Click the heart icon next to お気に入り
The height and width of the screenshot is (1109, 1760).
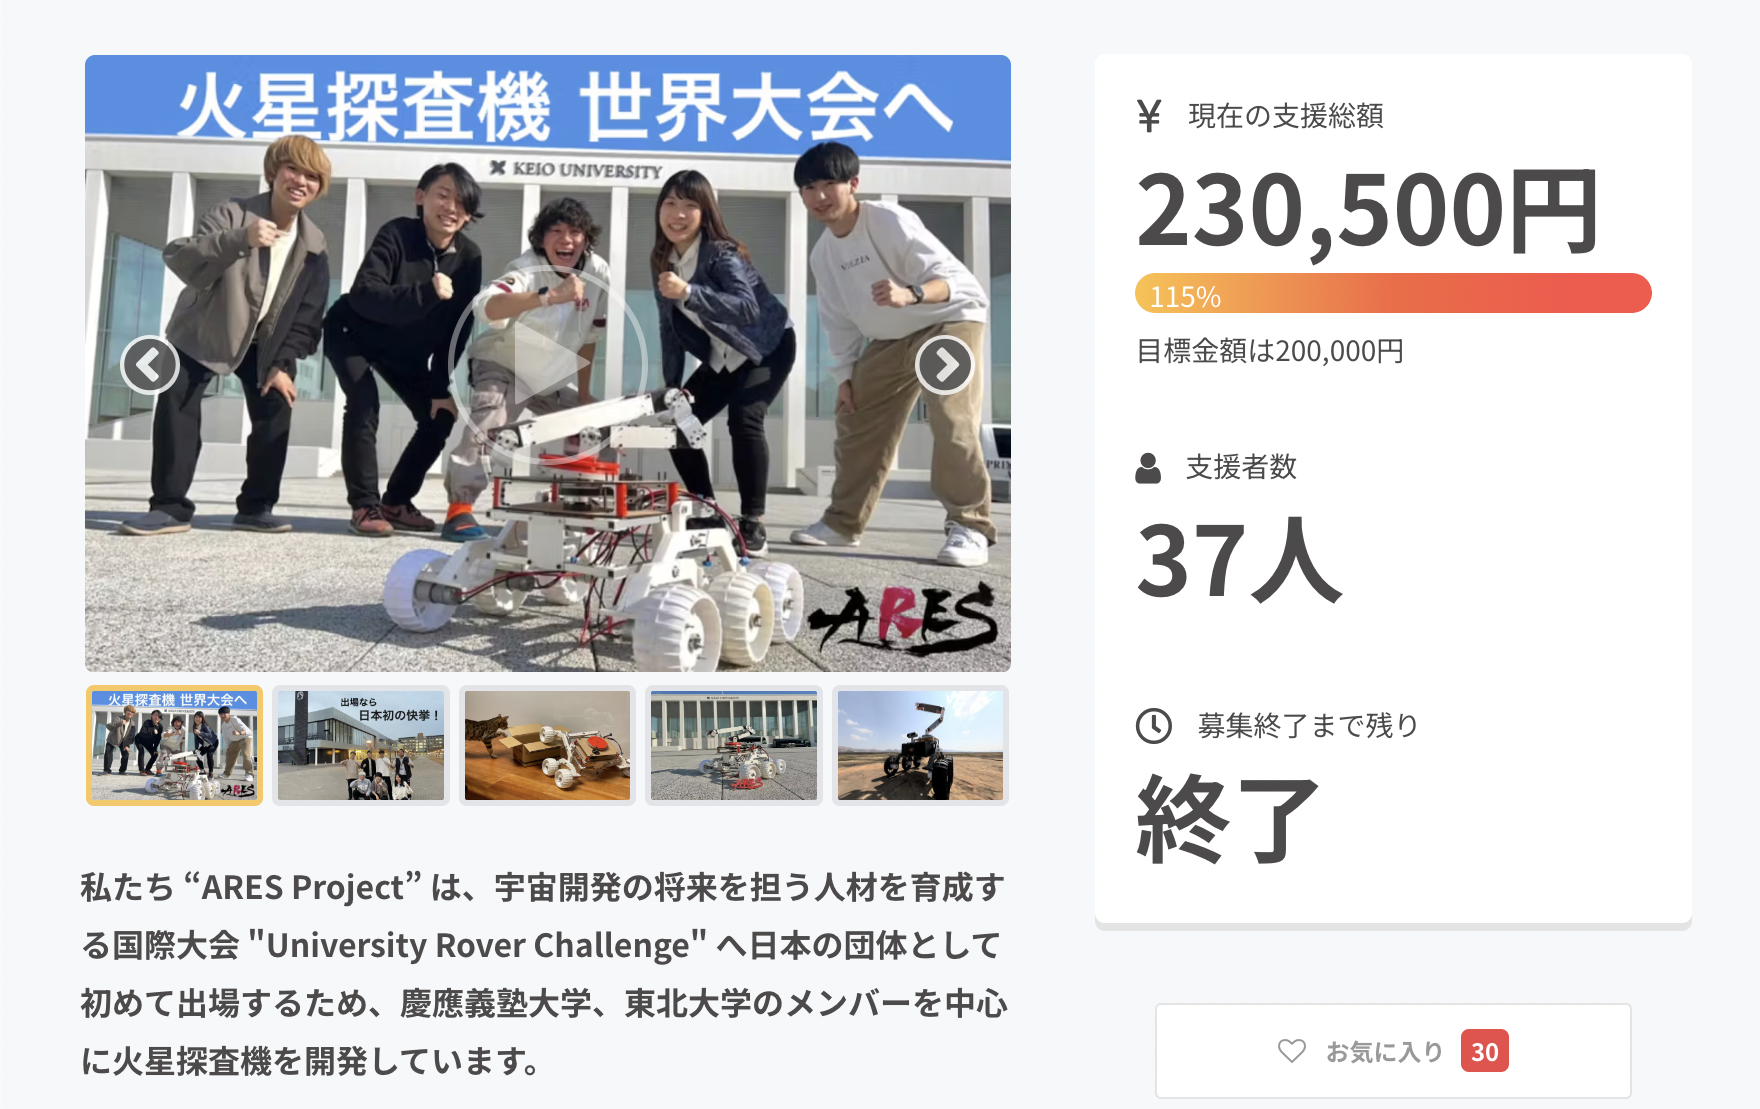click(1292, 1051)
